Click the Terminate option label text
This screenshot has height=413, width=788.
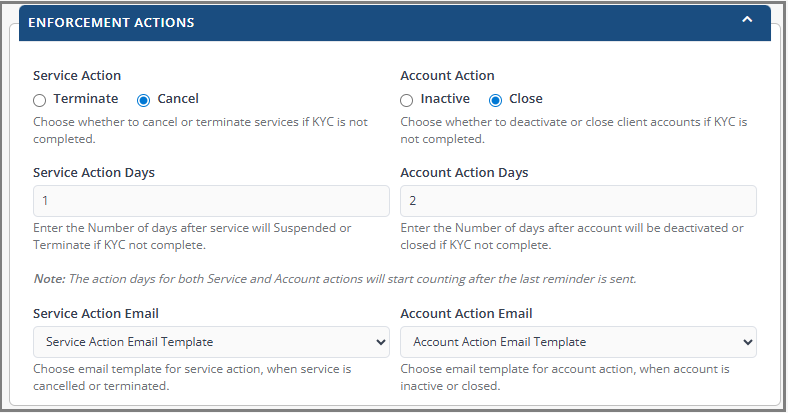click(x=86, y=99)
